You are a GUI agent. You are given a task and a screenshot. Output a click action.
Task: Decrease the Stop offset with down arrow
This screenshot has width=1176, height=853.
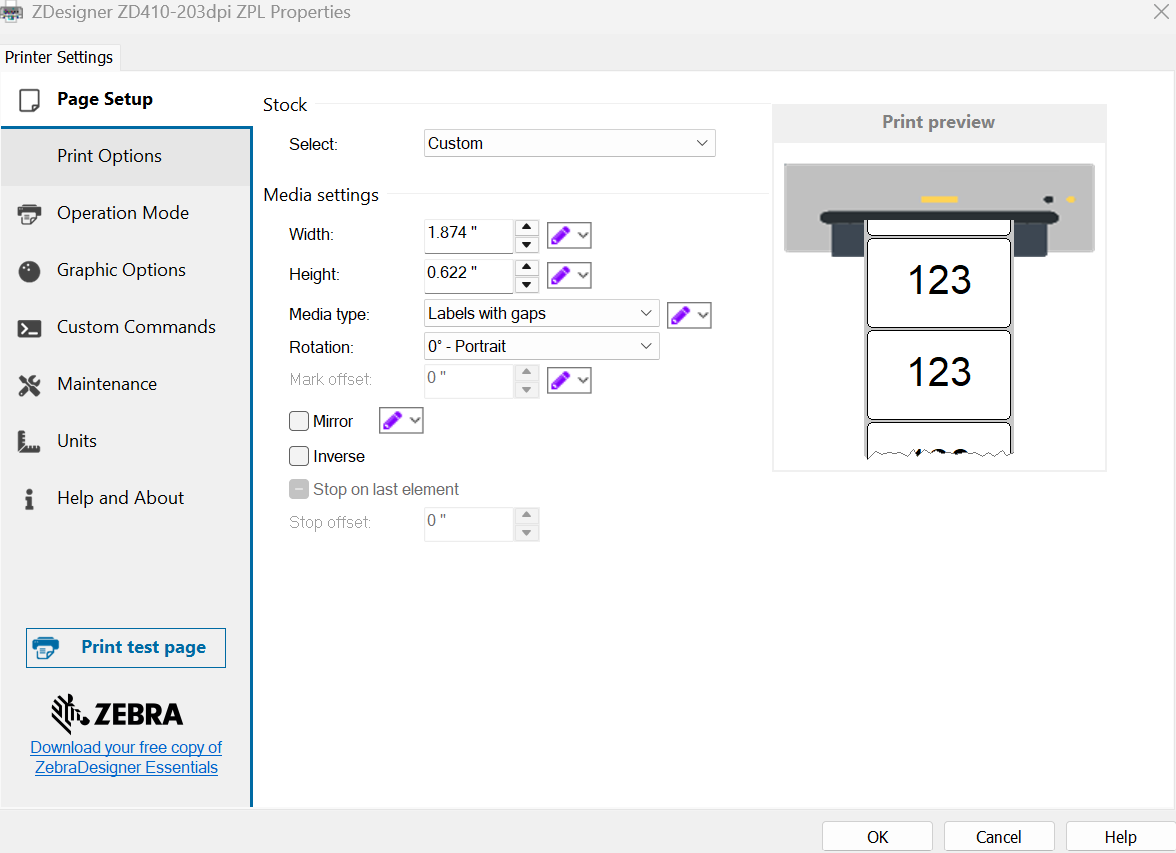[x=526, y=533]
